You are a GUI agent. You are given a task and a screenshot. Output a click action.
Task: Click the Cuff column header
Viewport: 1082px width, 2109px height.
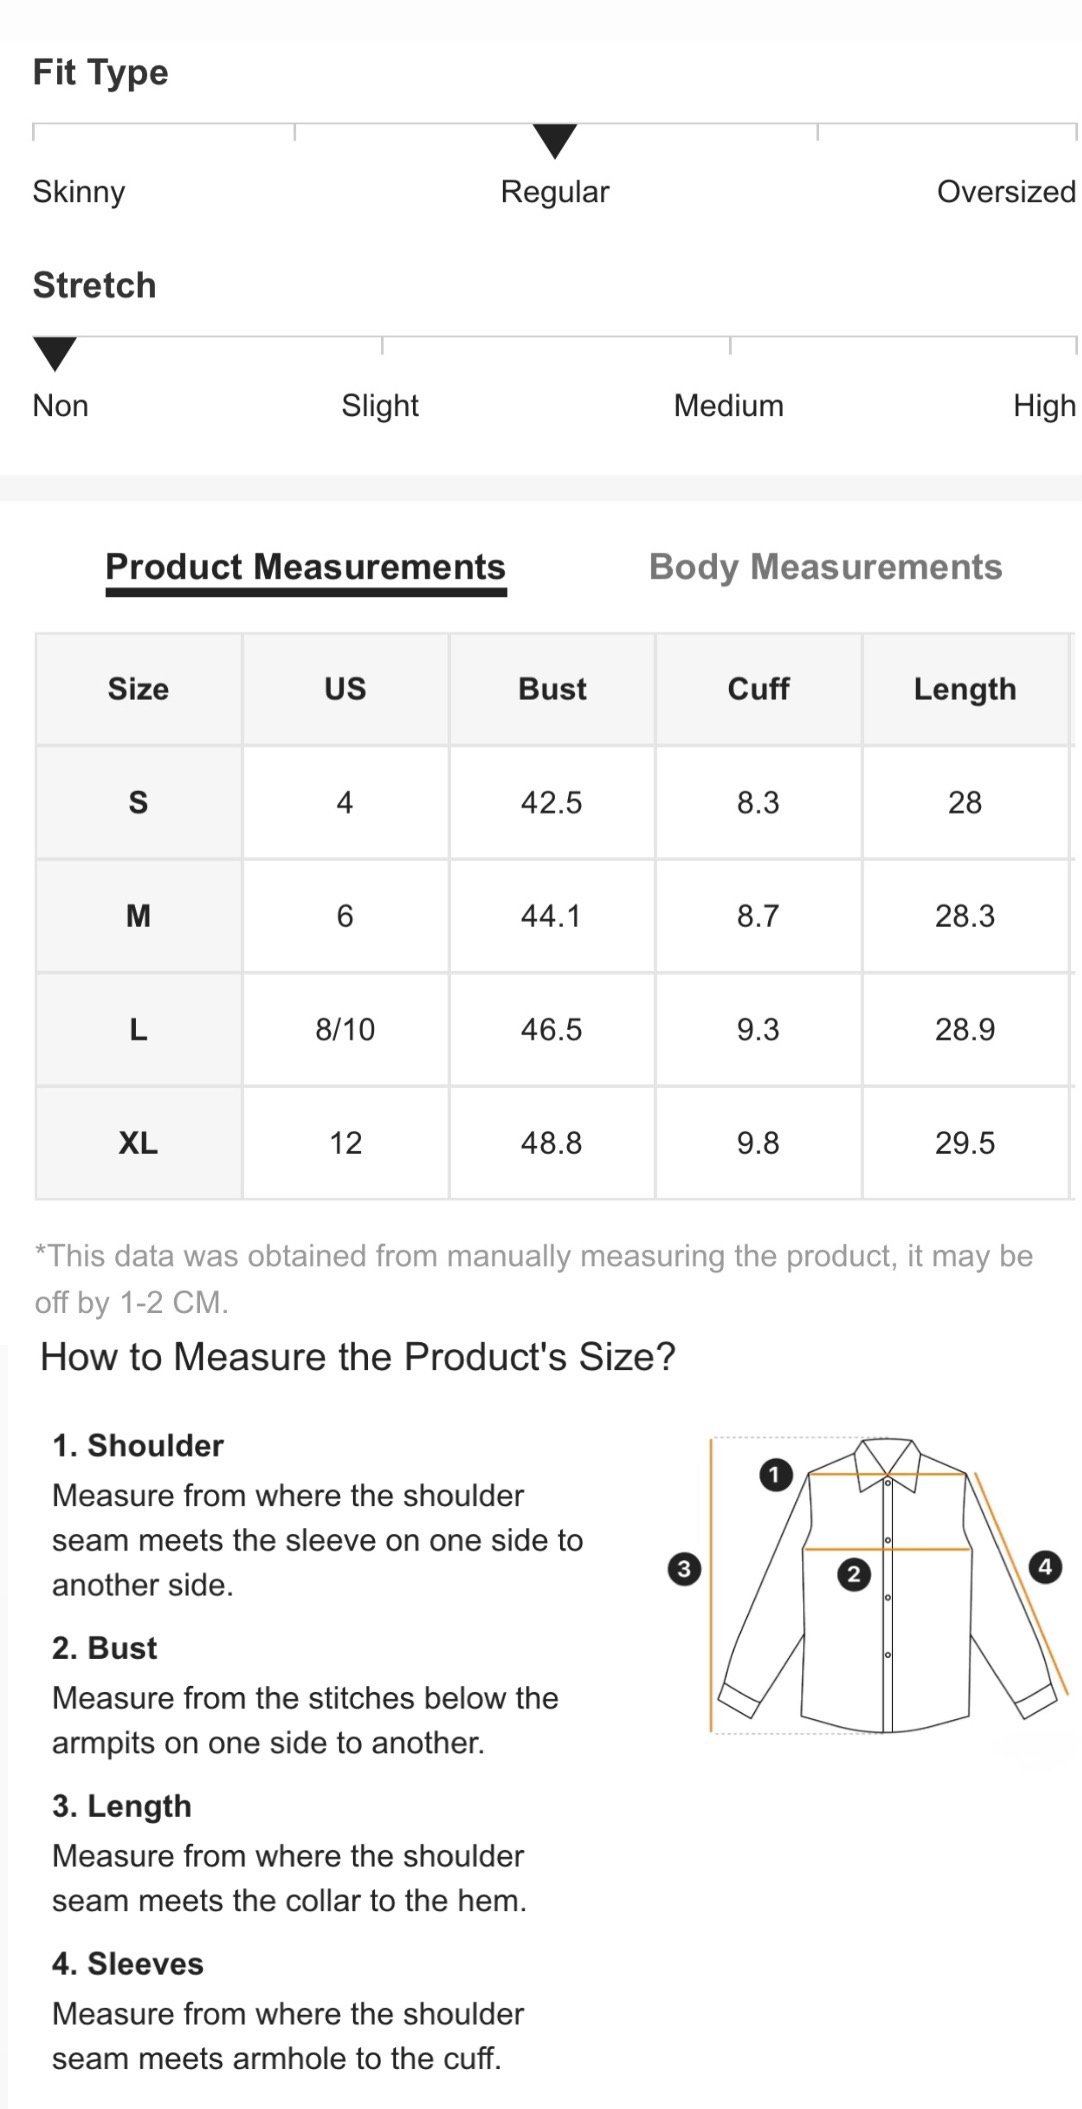(758, 689)
